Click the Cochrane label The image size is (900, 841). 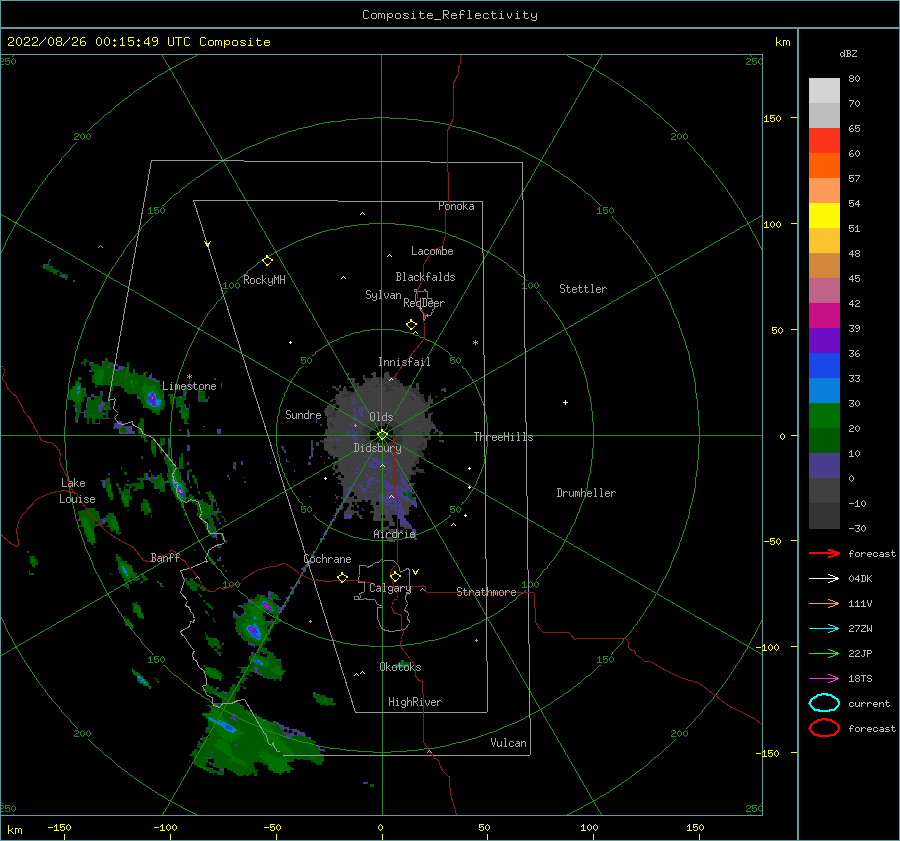click(x=327, y=559)
